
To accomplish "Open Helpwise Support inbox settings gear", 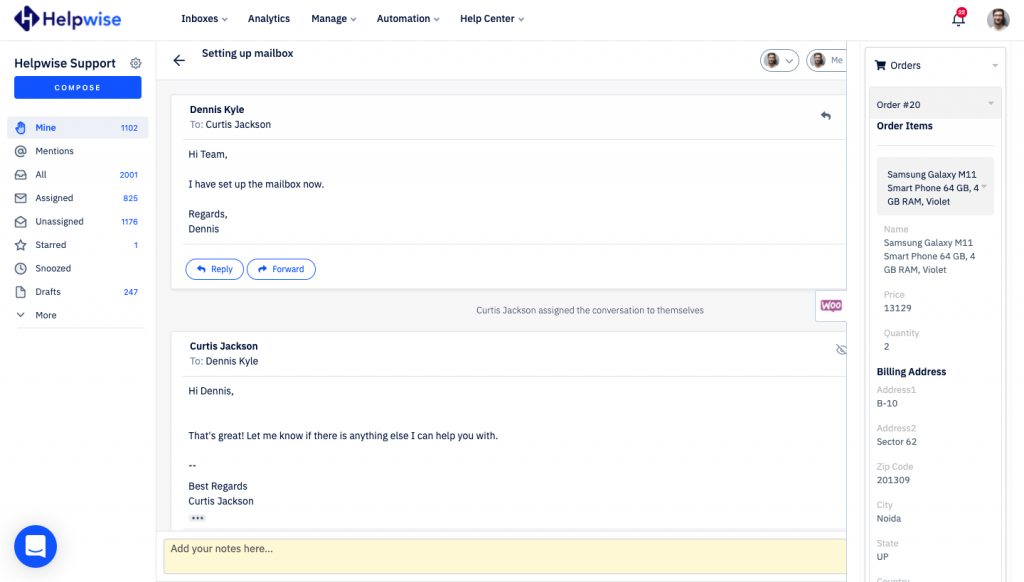I will 136,63.
